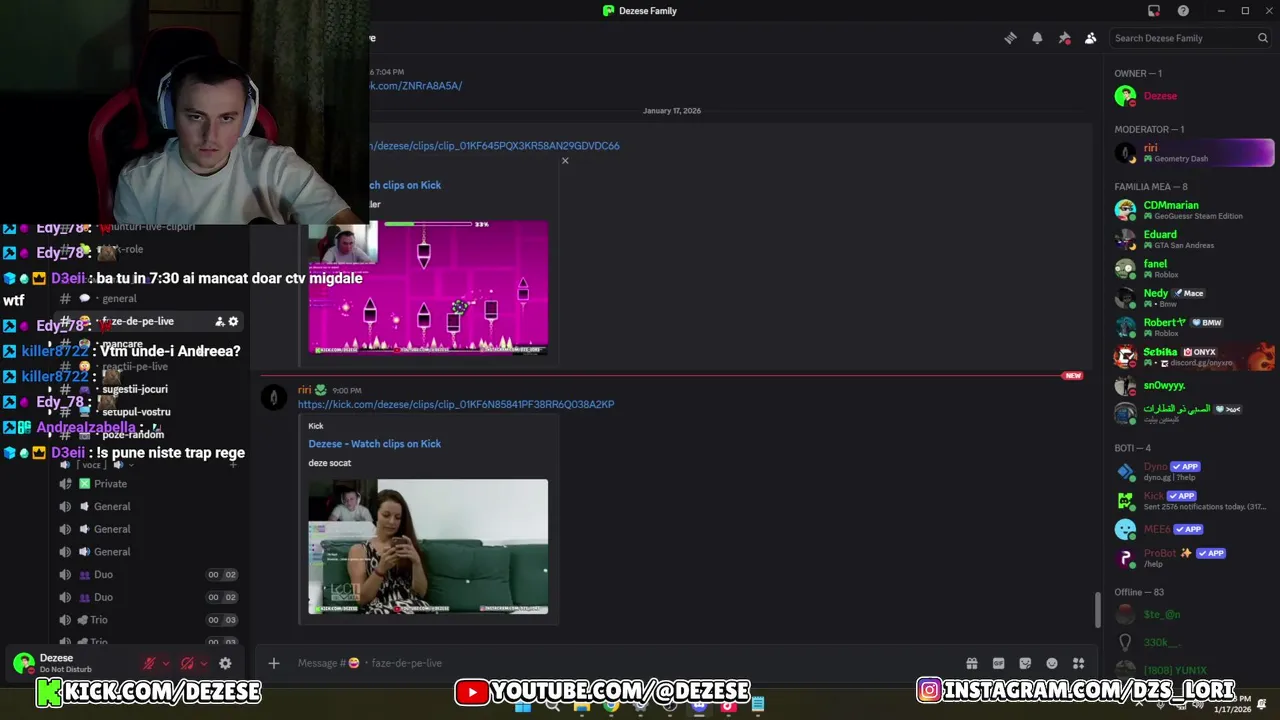The width and height of the screenshot is (1280, 720).
Task: Open the apps launcher icon in message bar
Action: point(1078,663)
